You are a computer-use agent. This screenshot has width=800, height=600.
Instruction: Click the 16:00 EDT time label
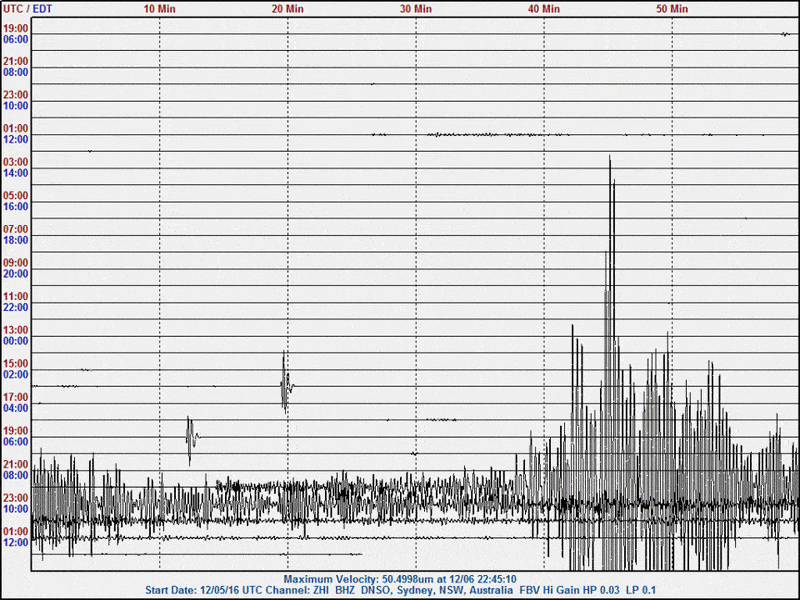coord(16,207)
